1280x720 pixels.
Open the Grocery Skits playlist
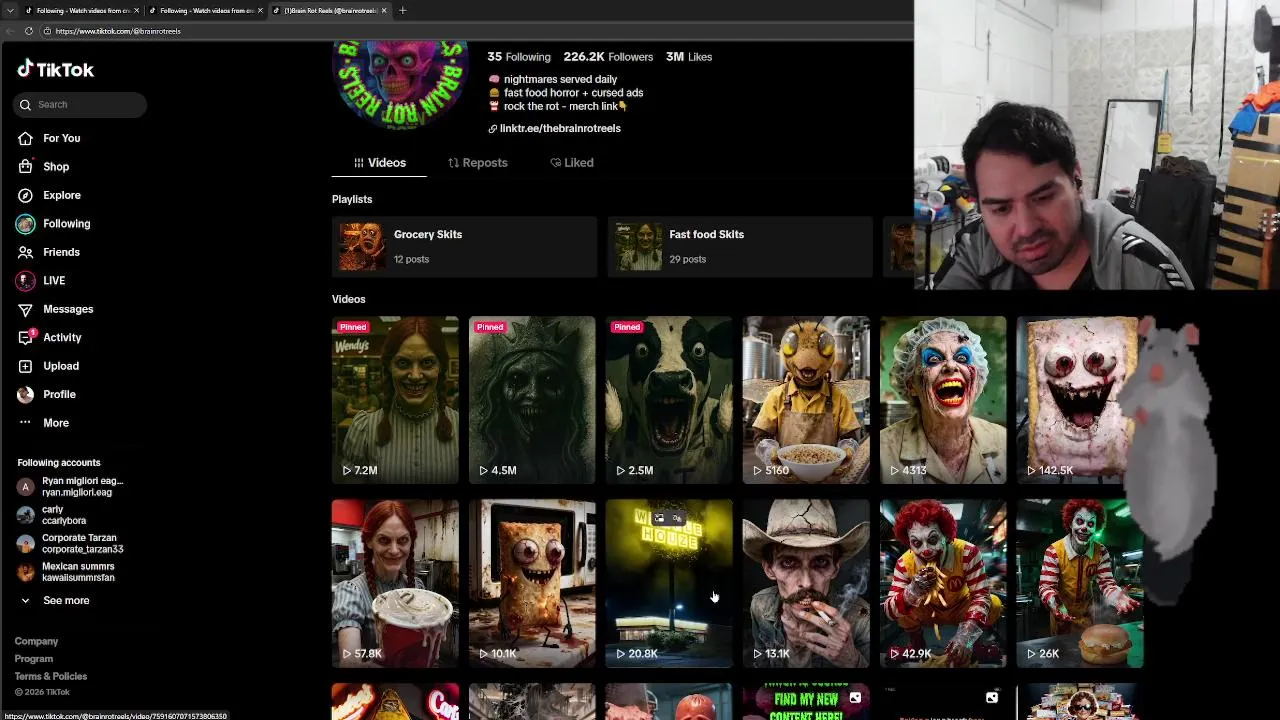pos(464,246)
